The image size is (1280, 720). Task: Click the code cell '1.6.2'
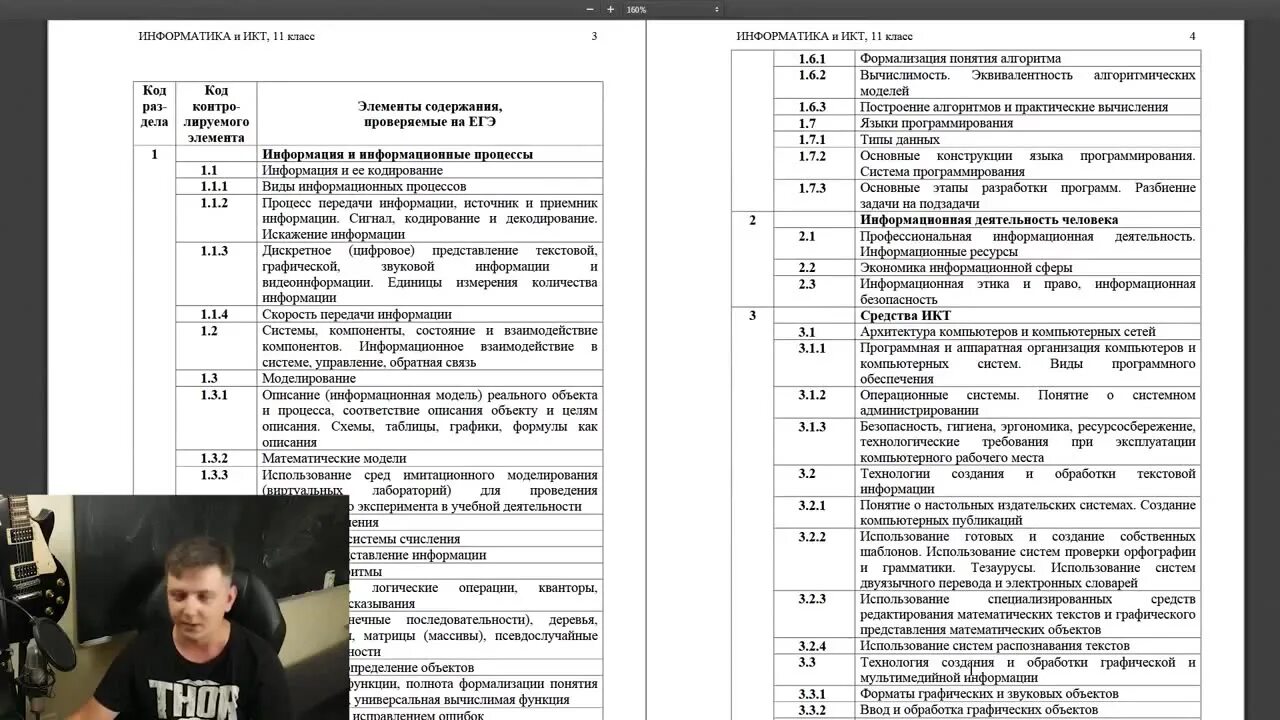(x=813, y=75)
